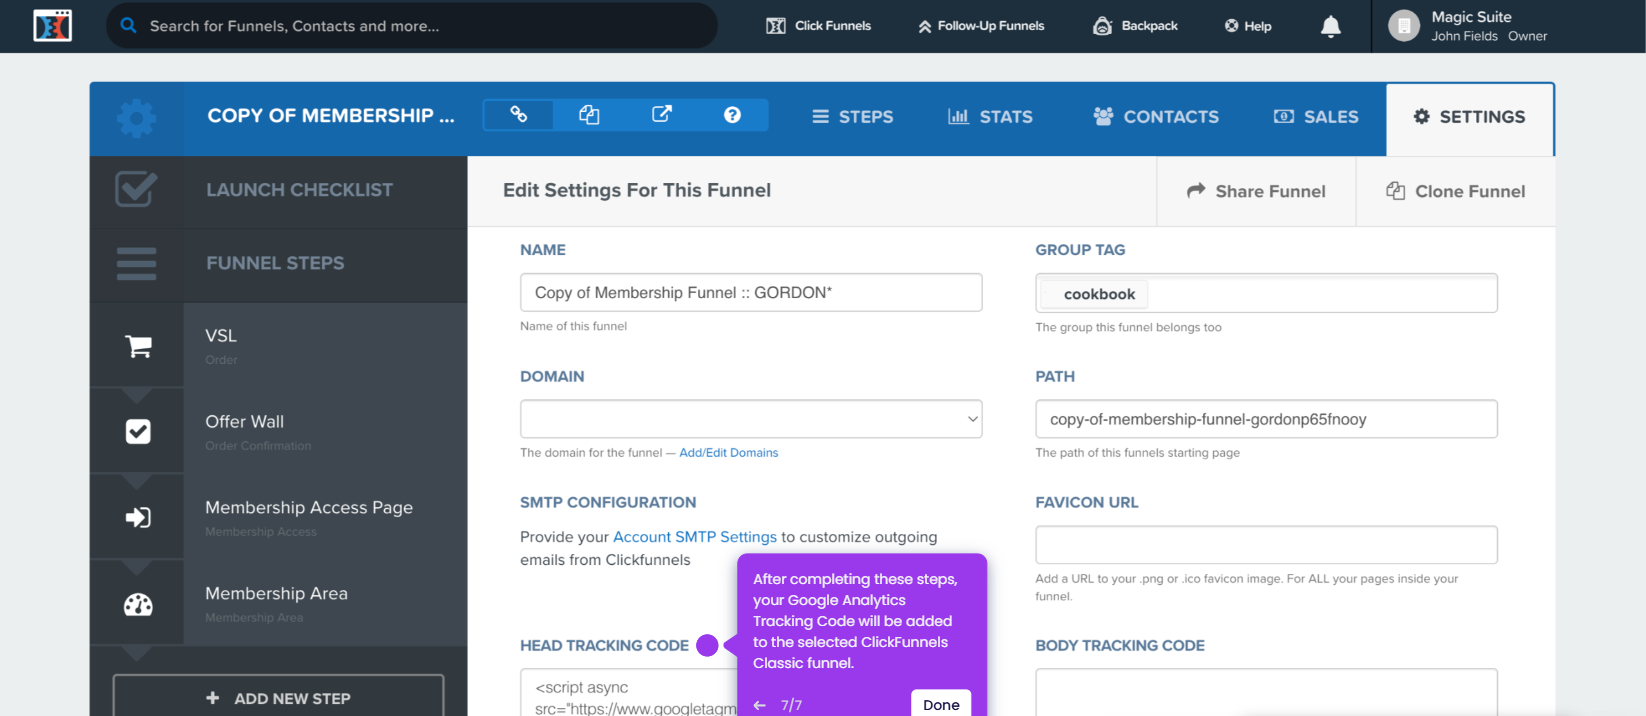Screen dimensions: 1646x716
Task: Open funnel in new window icon
Action: [661, 115]
